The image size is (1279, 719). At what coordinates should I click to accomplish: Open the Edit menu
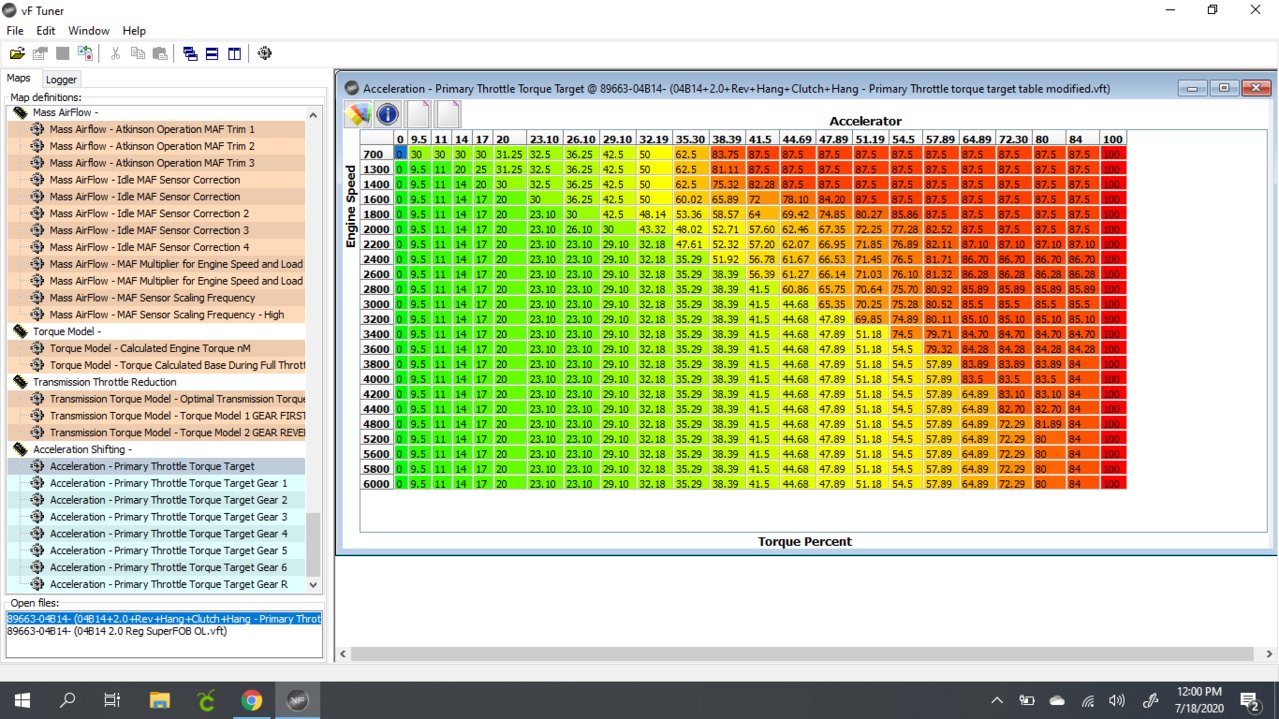(x=46, y=31)
